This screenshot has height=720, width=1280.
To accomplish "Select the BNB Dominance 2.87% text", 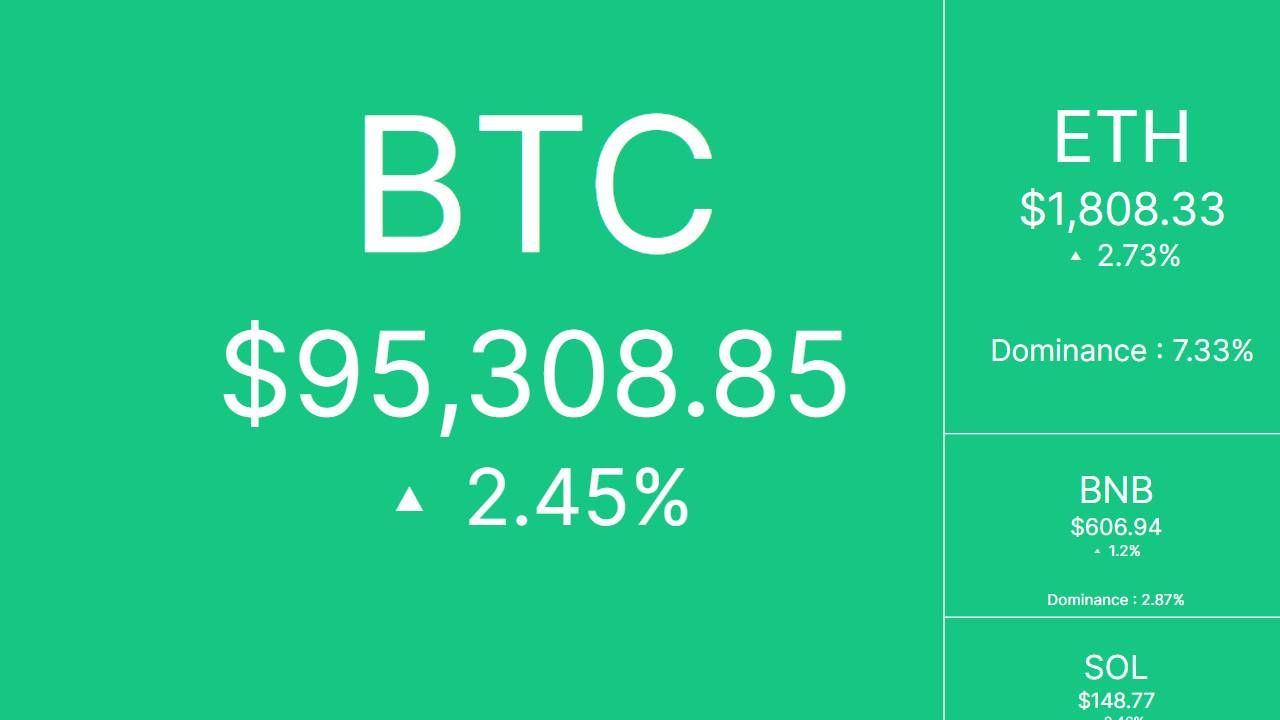I will 1115,600.
